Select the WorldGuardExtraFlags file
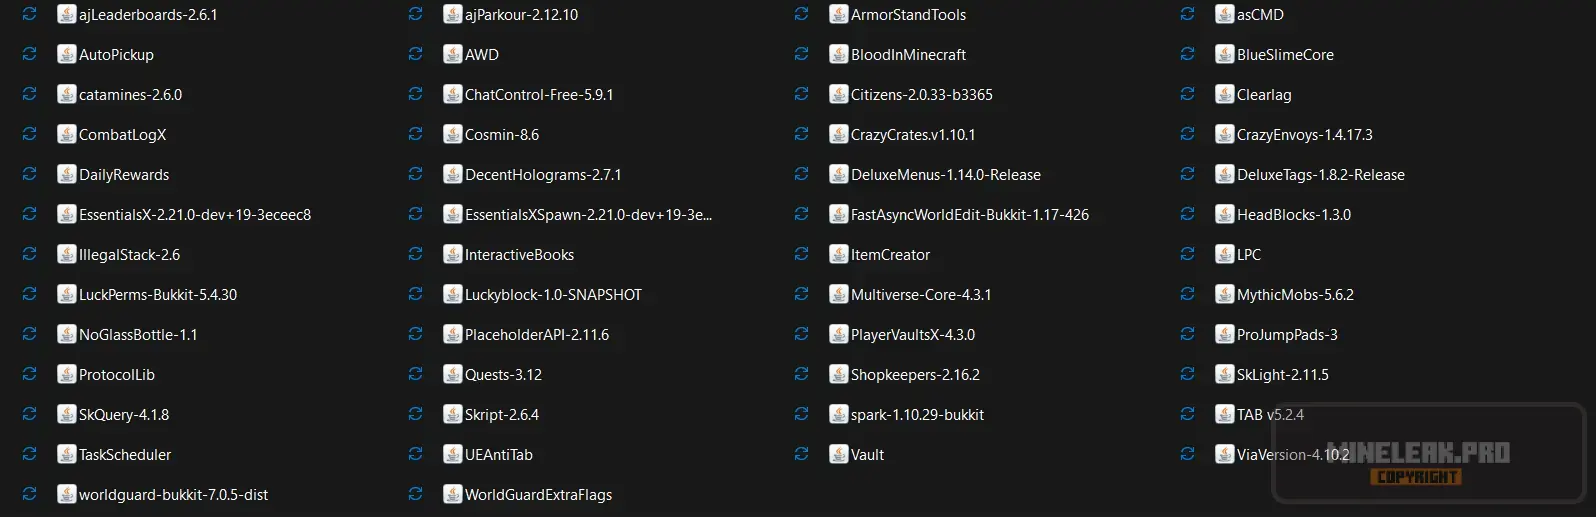The width and height of the screenshot is (1596, 517). [x=538, y=495]
